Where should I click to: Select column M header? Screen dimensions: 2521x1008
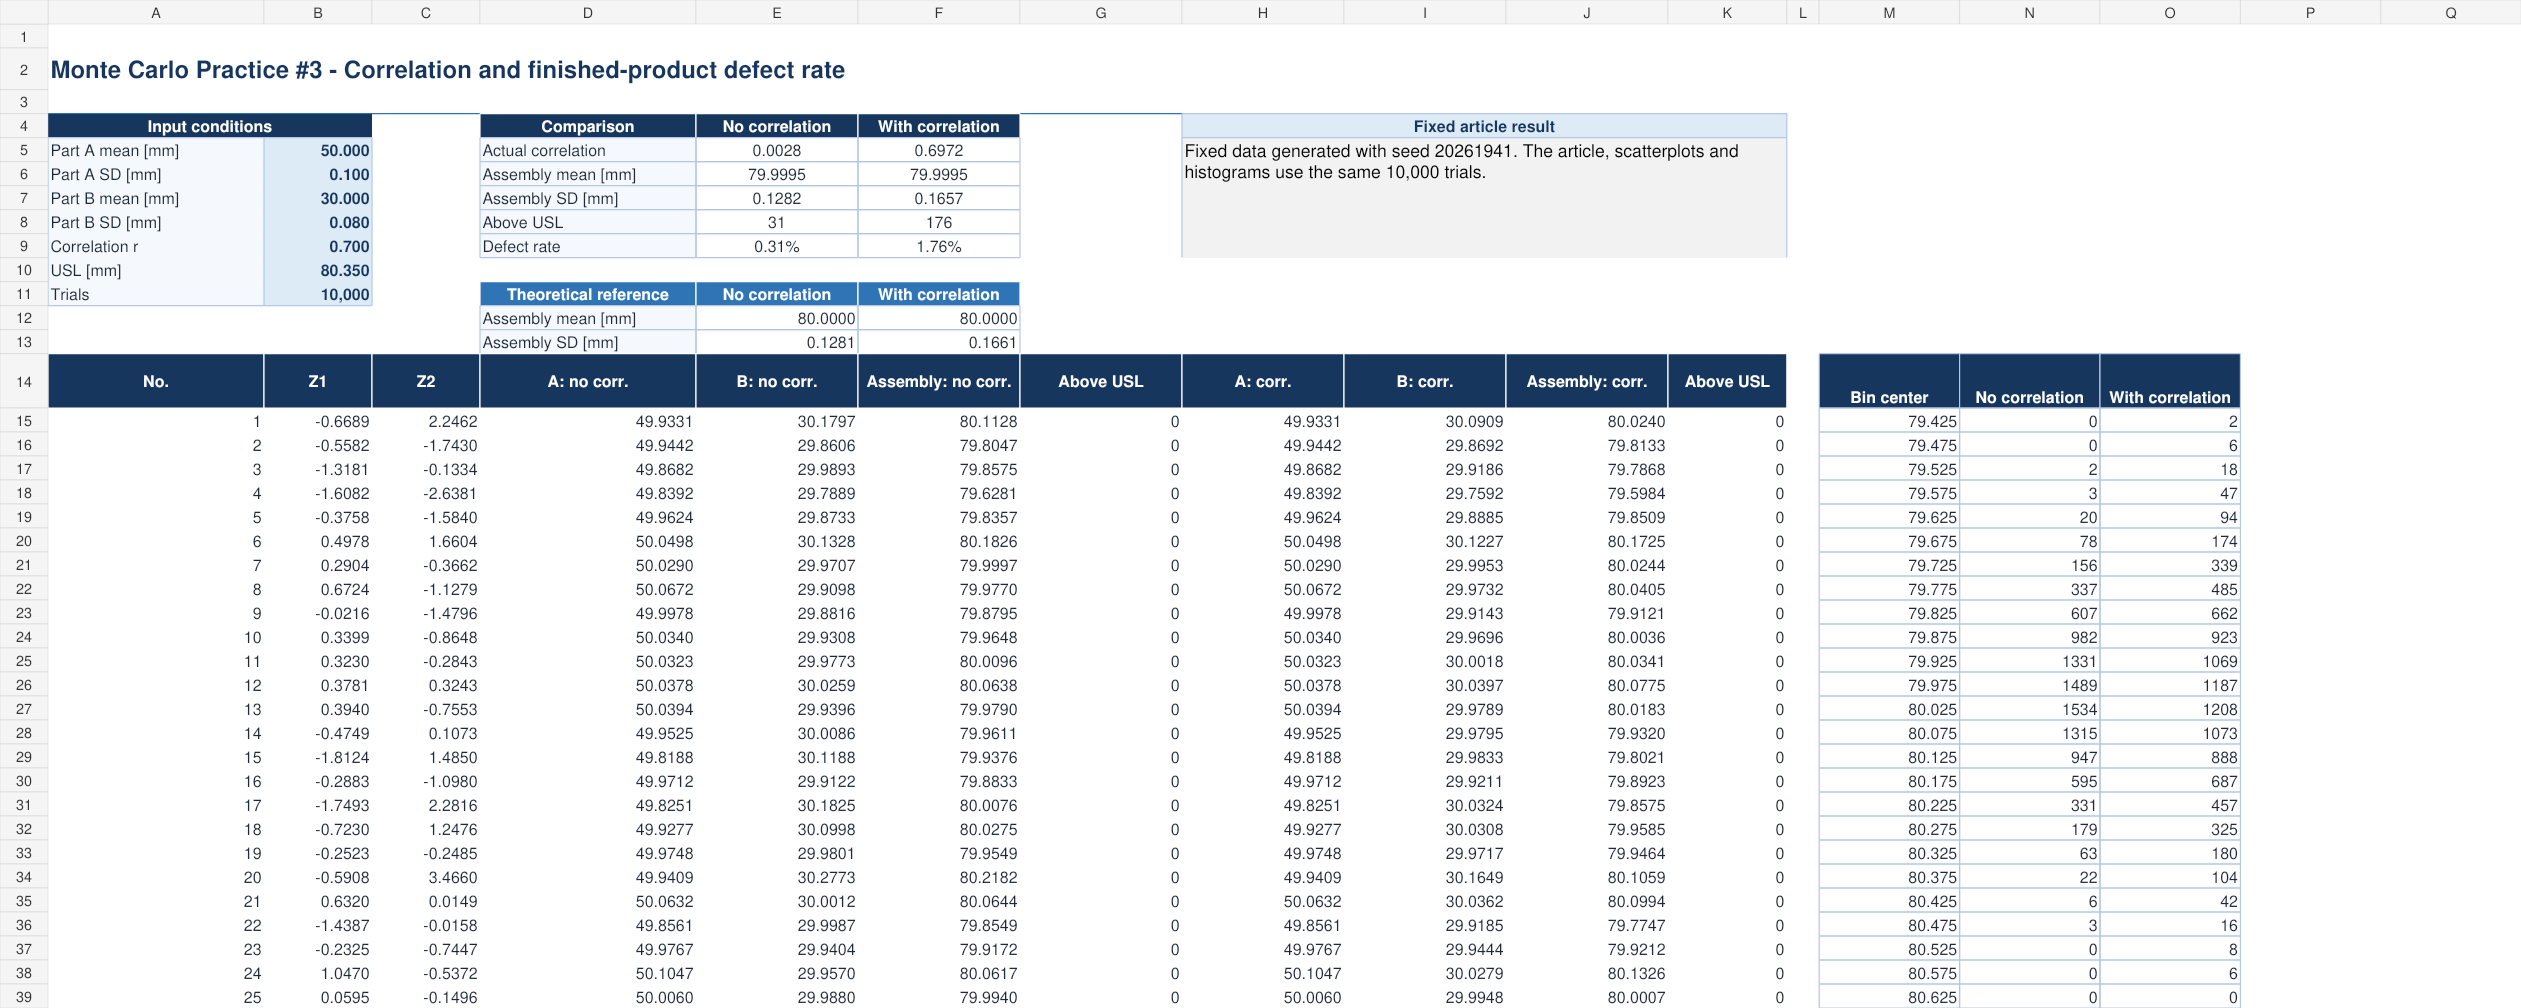(x=1889, y=12)
